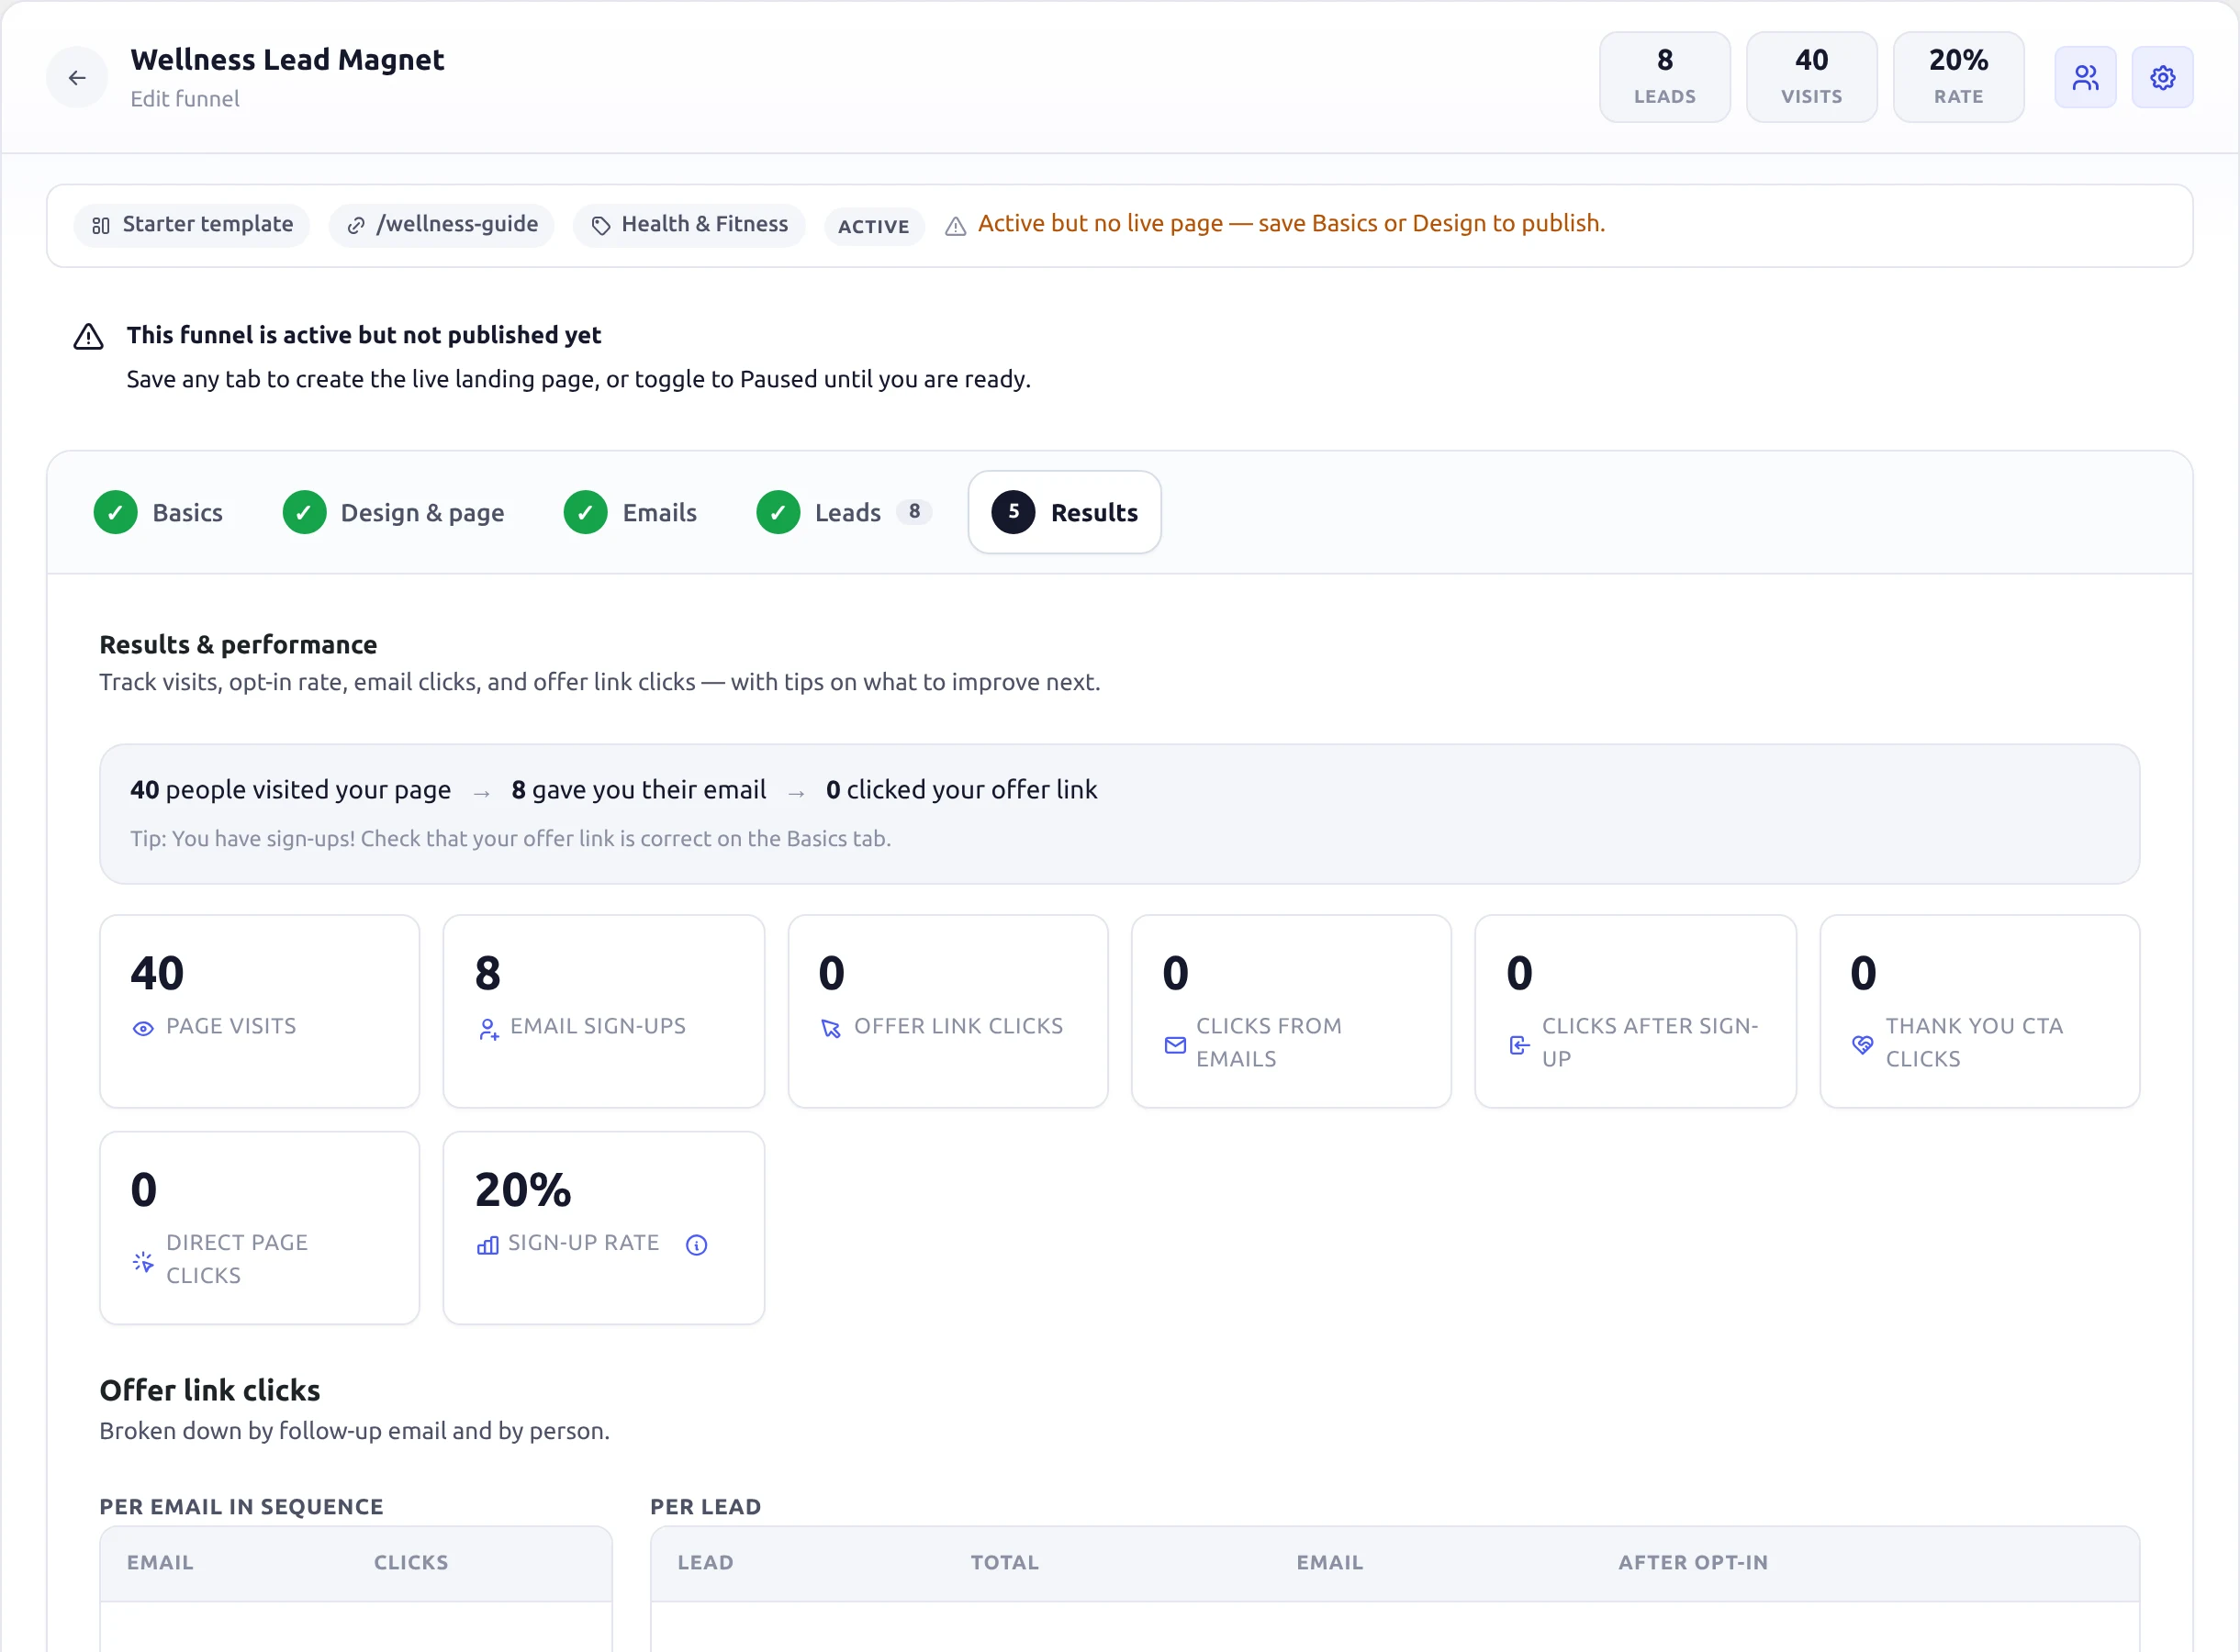Screen dimensions: 2240x1652
Task: Click the info icon beside Sign-up Rate
Action: (x=696, y=1244)
